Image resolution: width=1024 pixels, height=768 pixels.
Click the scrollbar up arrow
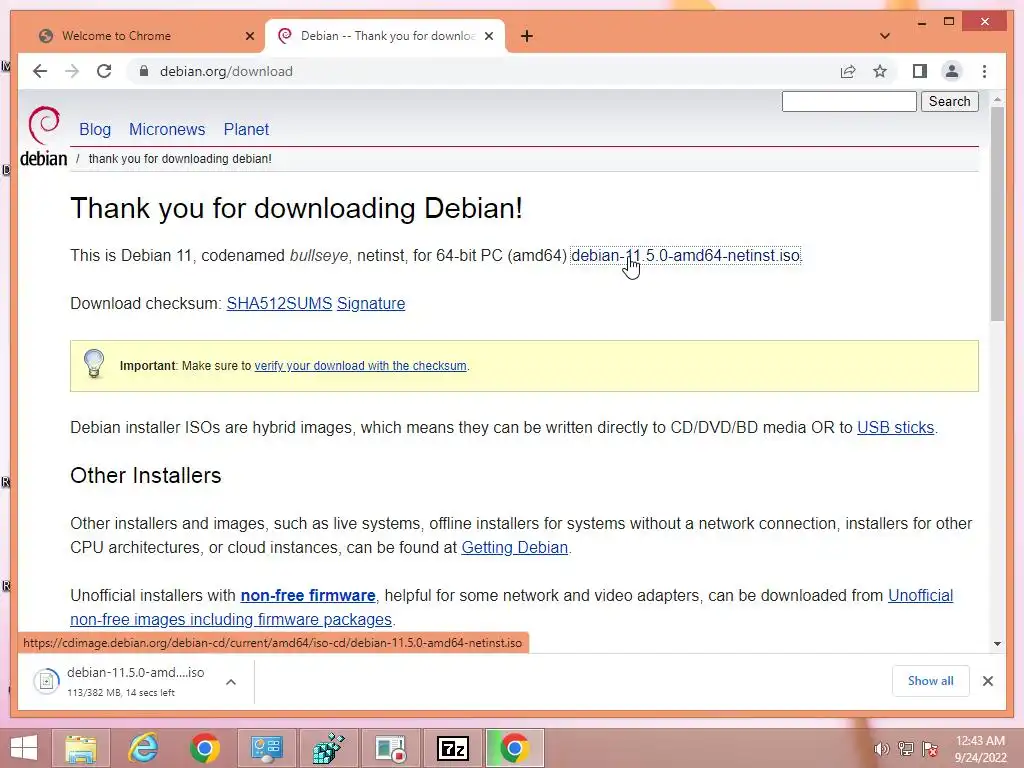pyautogui.click(x=997, y=100)
